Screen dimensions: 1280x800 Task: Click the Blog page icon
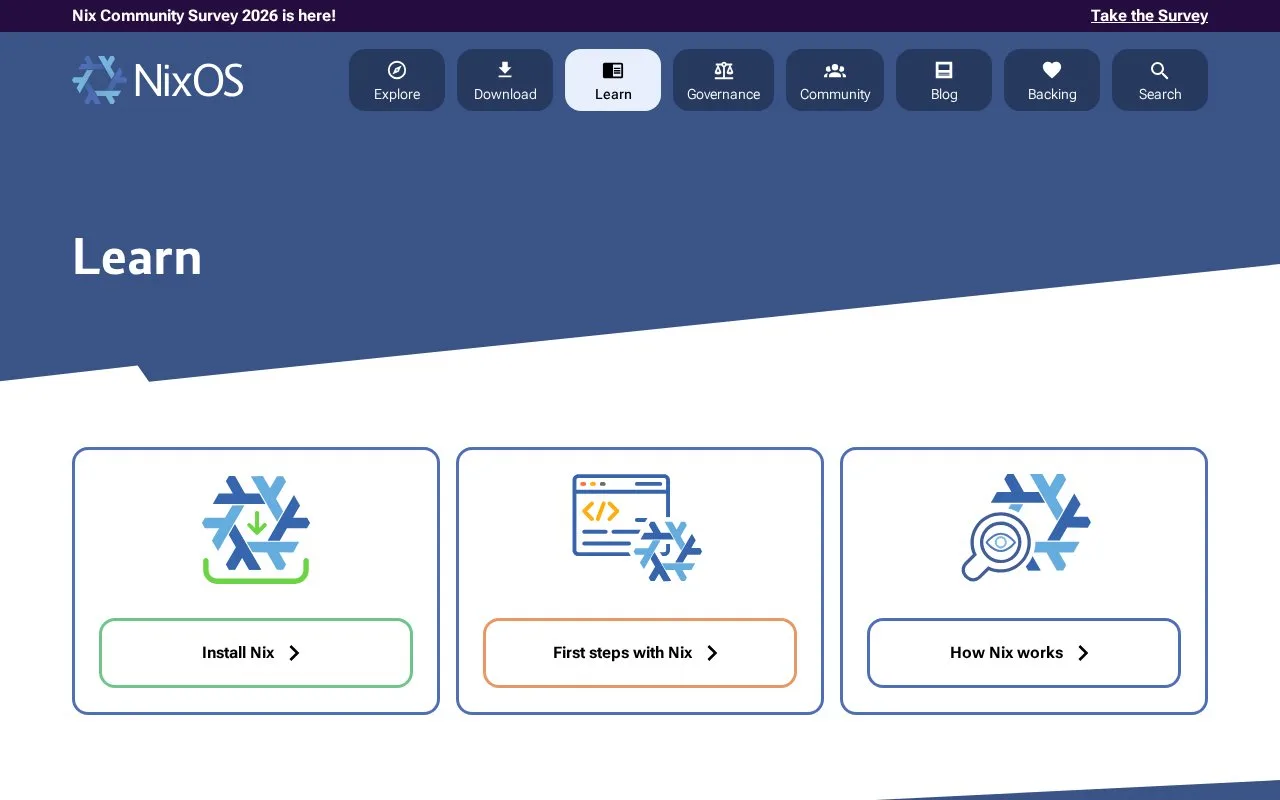pos(944,70)
